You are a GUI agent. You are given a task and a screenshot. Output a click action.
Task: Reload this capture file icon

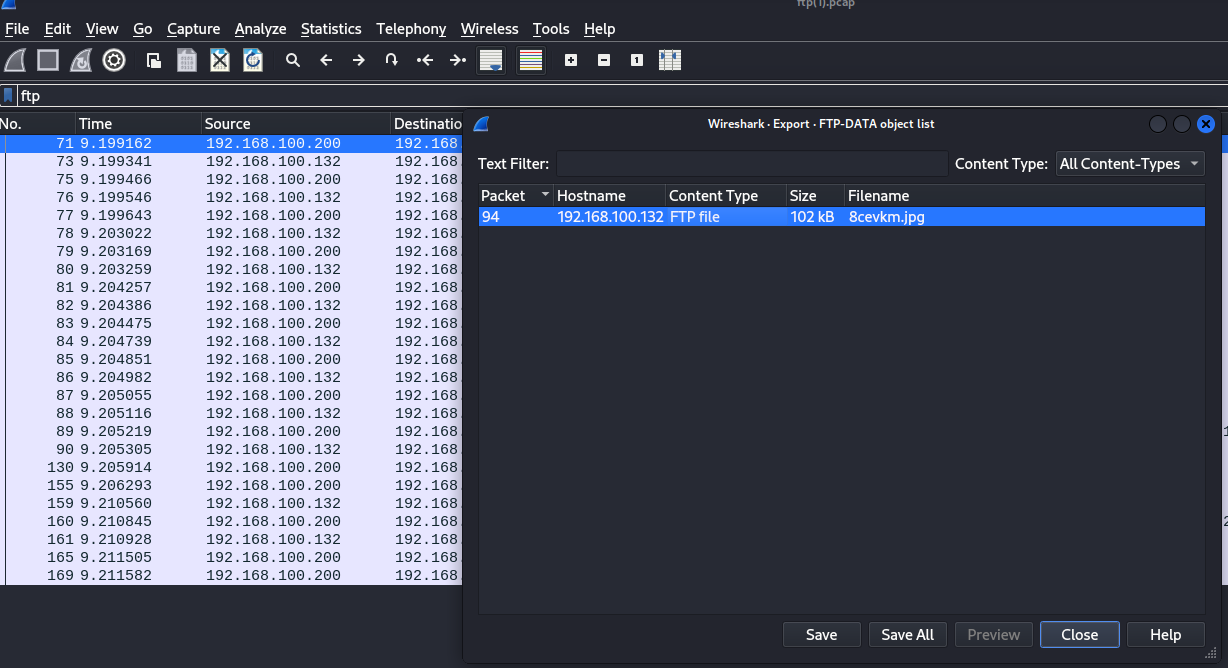[253, 60]
